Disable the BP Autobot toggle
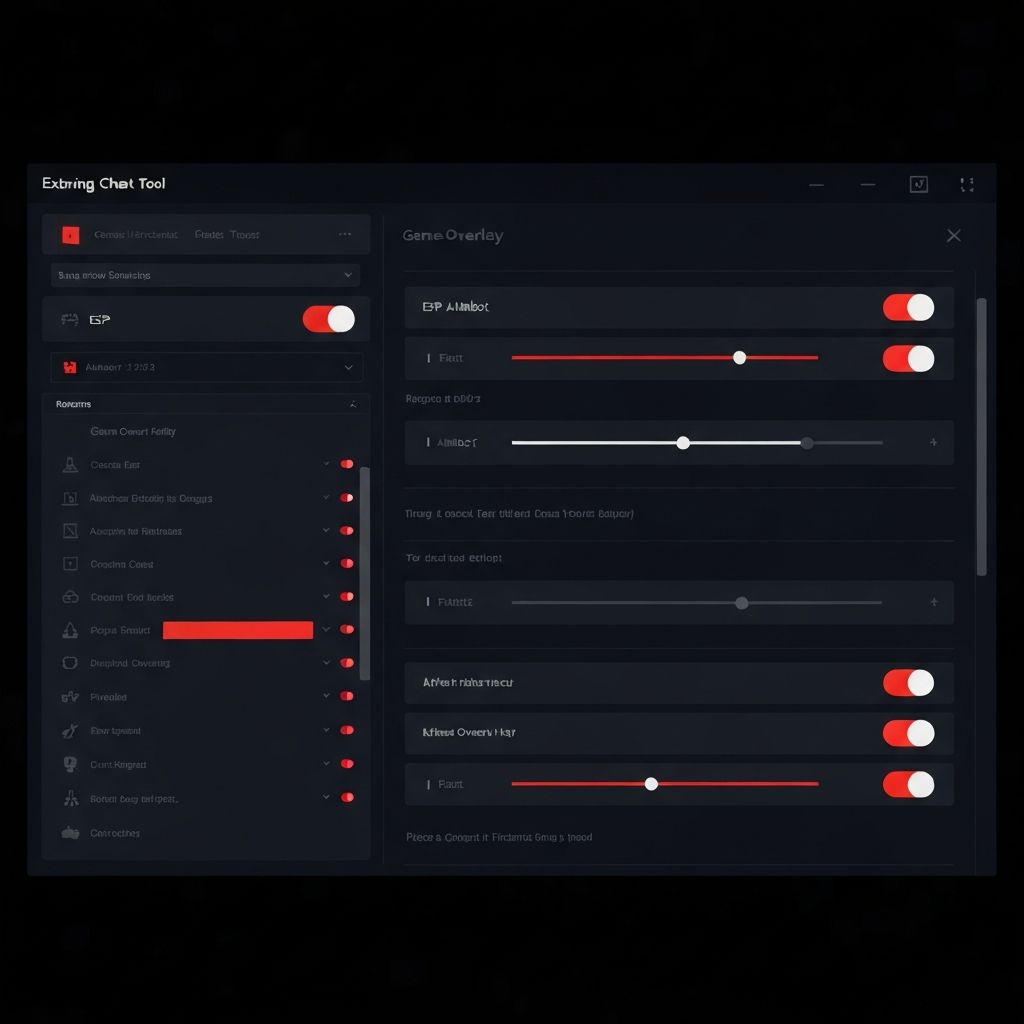Viewport: 1024px width, 1024px height. 908,307
